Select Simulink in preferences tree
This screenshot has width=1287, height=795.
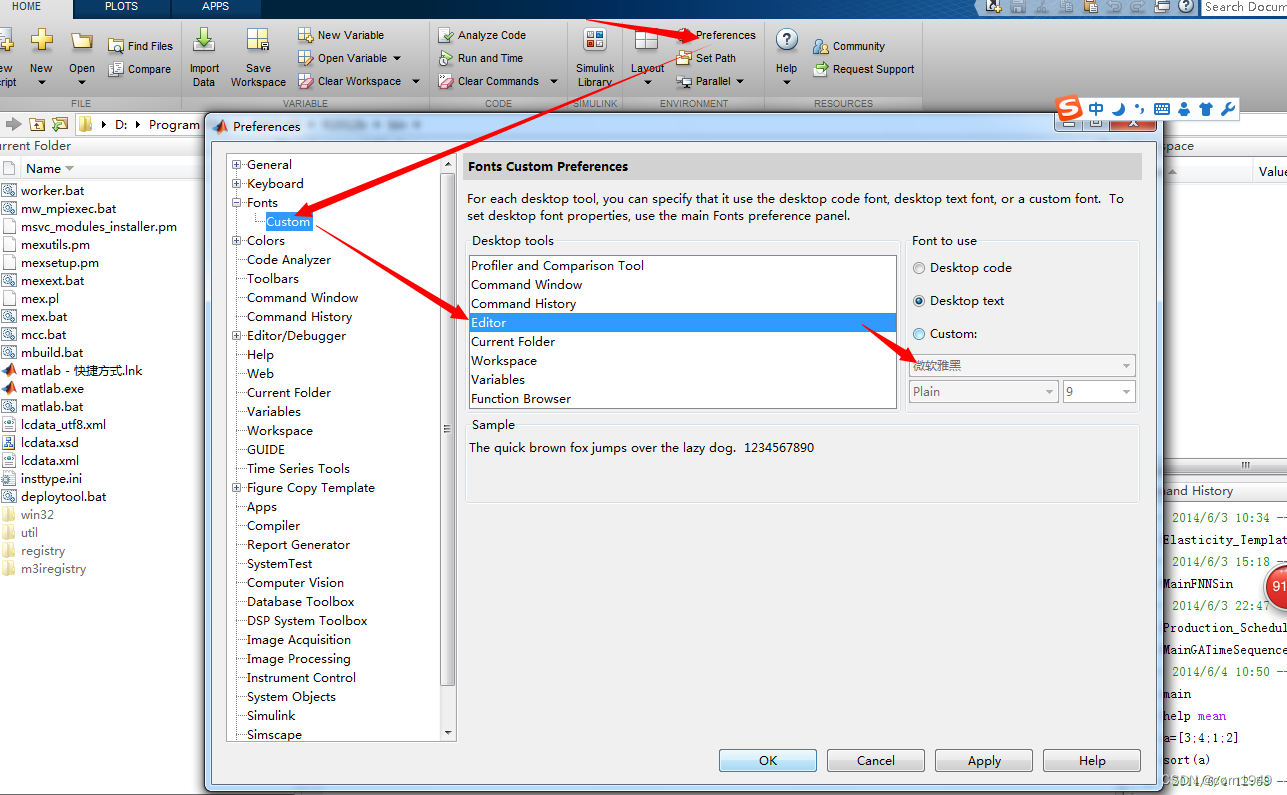coord(271,716)
